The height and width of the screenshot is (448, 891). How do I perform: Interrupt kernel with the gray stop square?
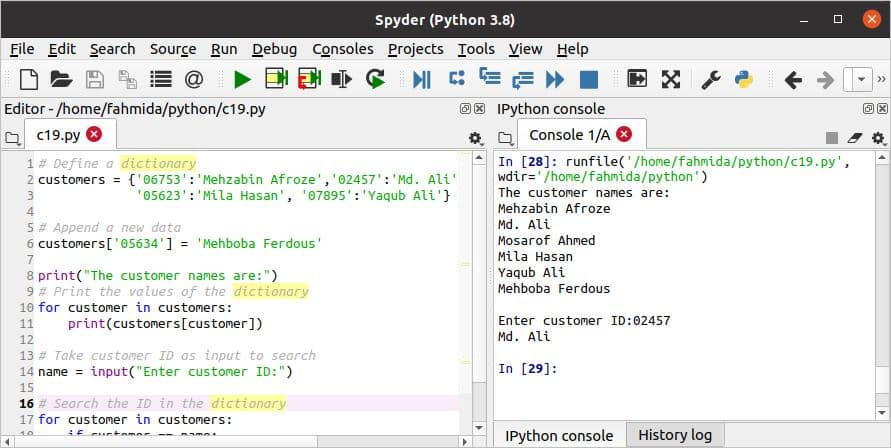(x=831, y=138)
